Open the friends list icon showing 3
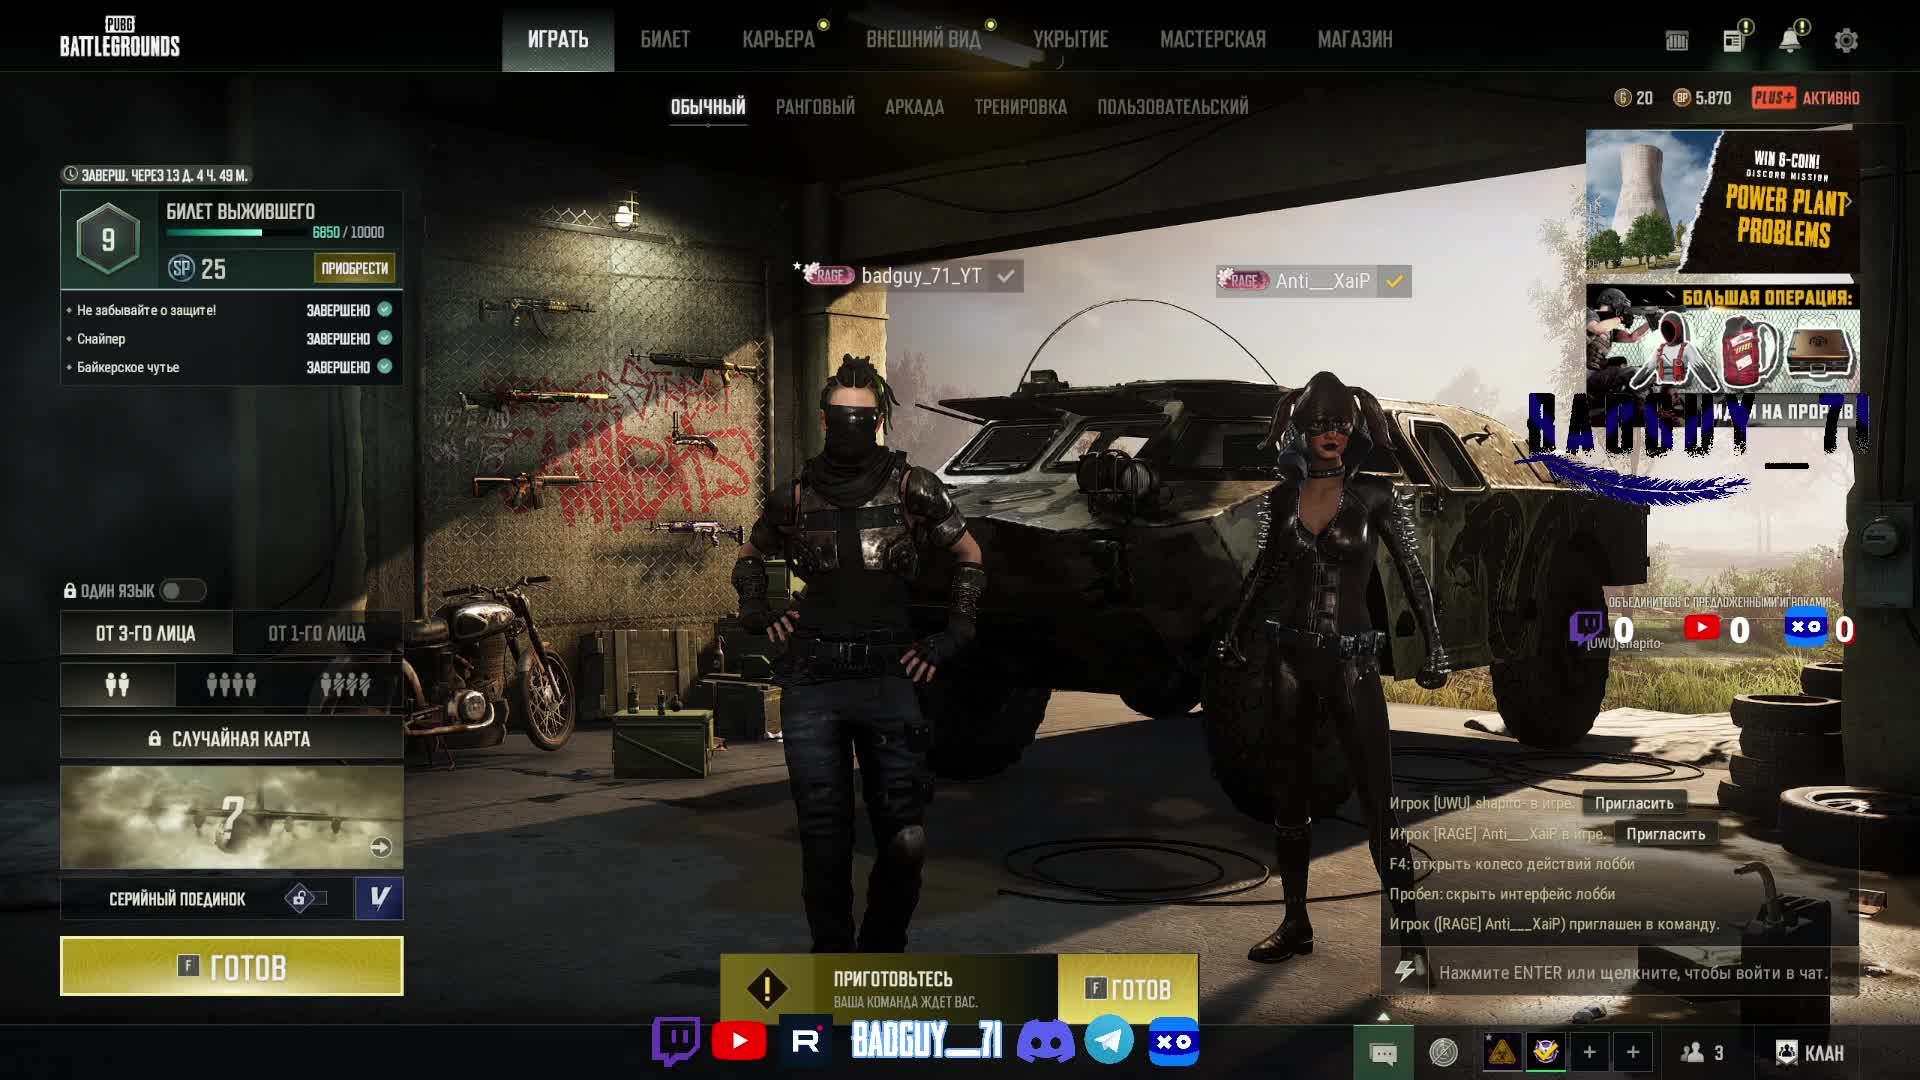The image size is (1920, 1080). click(x=1702, y=1052)
